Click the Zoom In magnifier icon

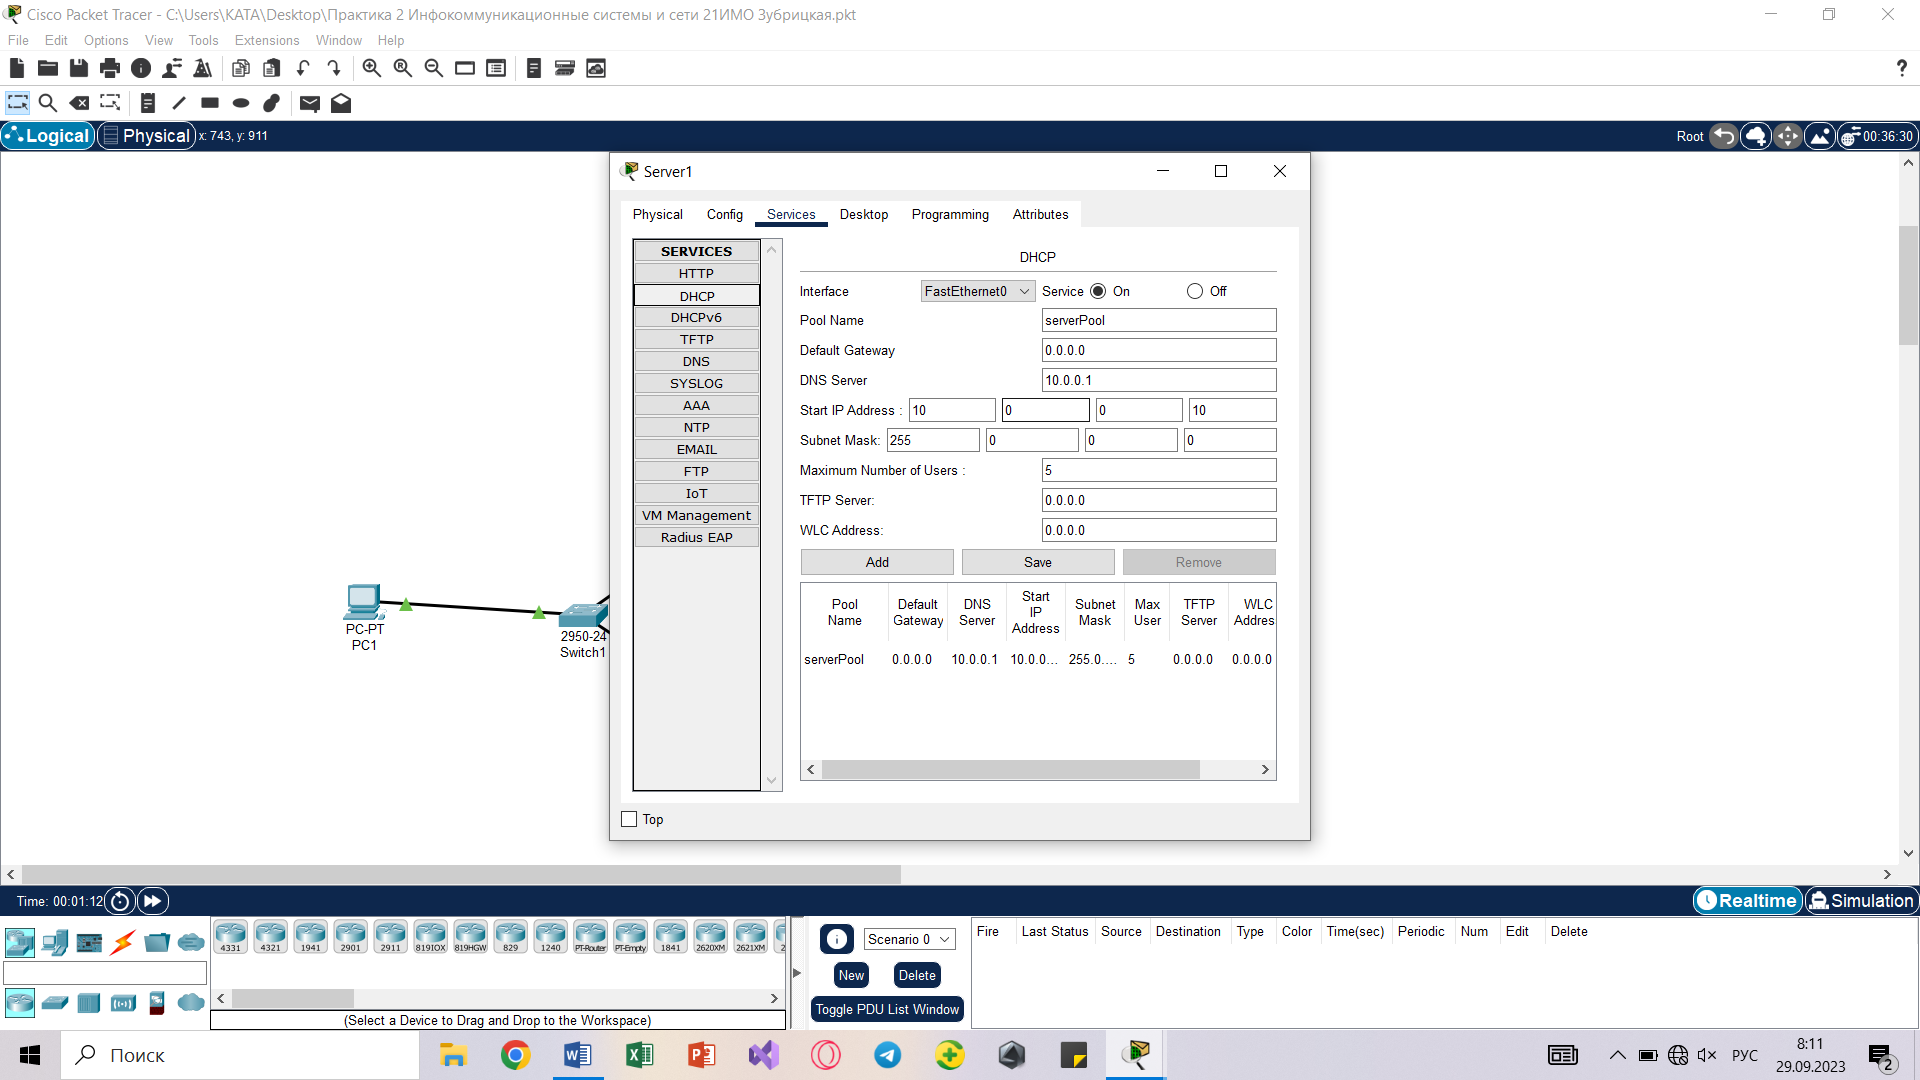pyautogui.click(x=371, y=68)
